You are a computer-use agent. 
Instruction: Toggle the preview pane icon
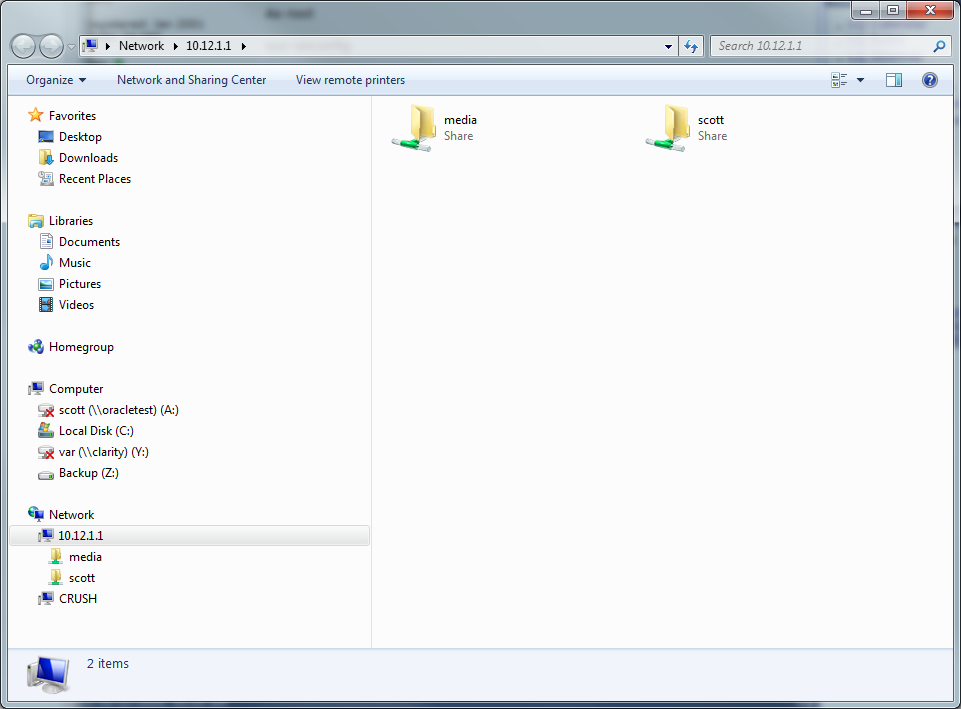tap(893, 80)
